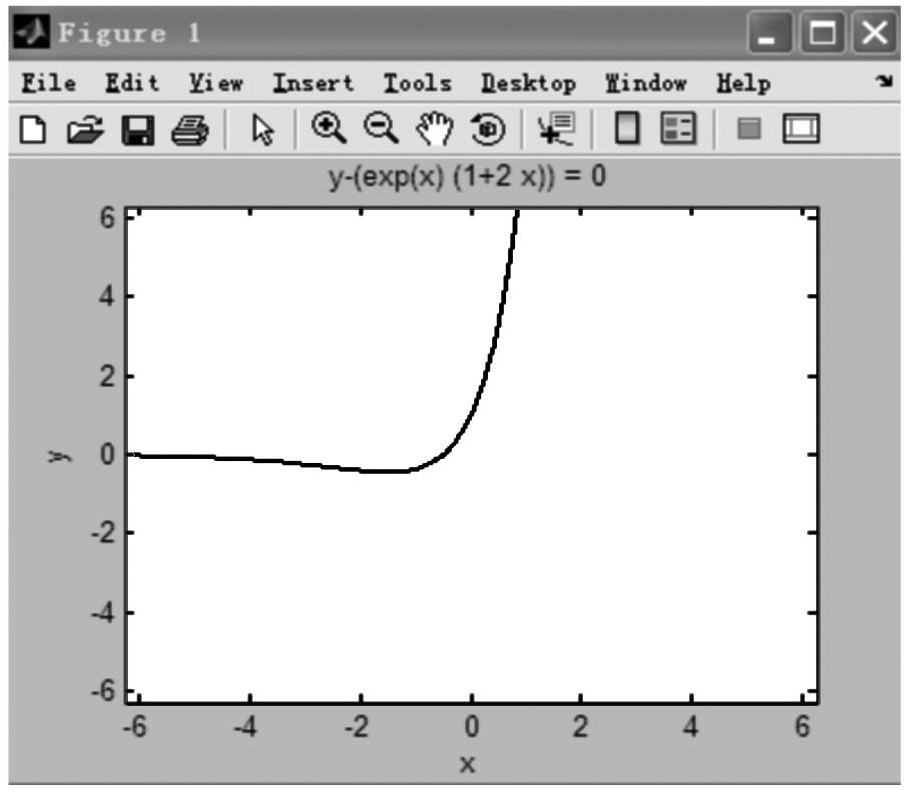Insert a colorbar using the toolbar icon
The height and width of the screenshot is (795, 904).
click(627, 128)
